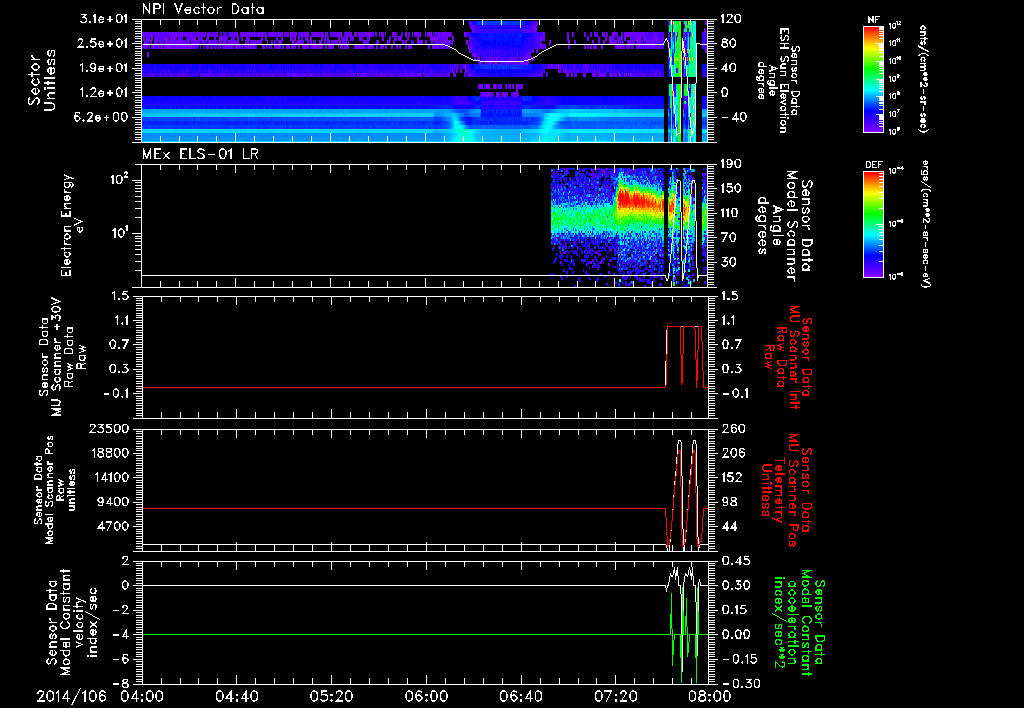The height and width of the screenshot is (708, 1024).
Task: Click the DEF color bar gradient
Action: pyautogui.click(x=874, y=223)
